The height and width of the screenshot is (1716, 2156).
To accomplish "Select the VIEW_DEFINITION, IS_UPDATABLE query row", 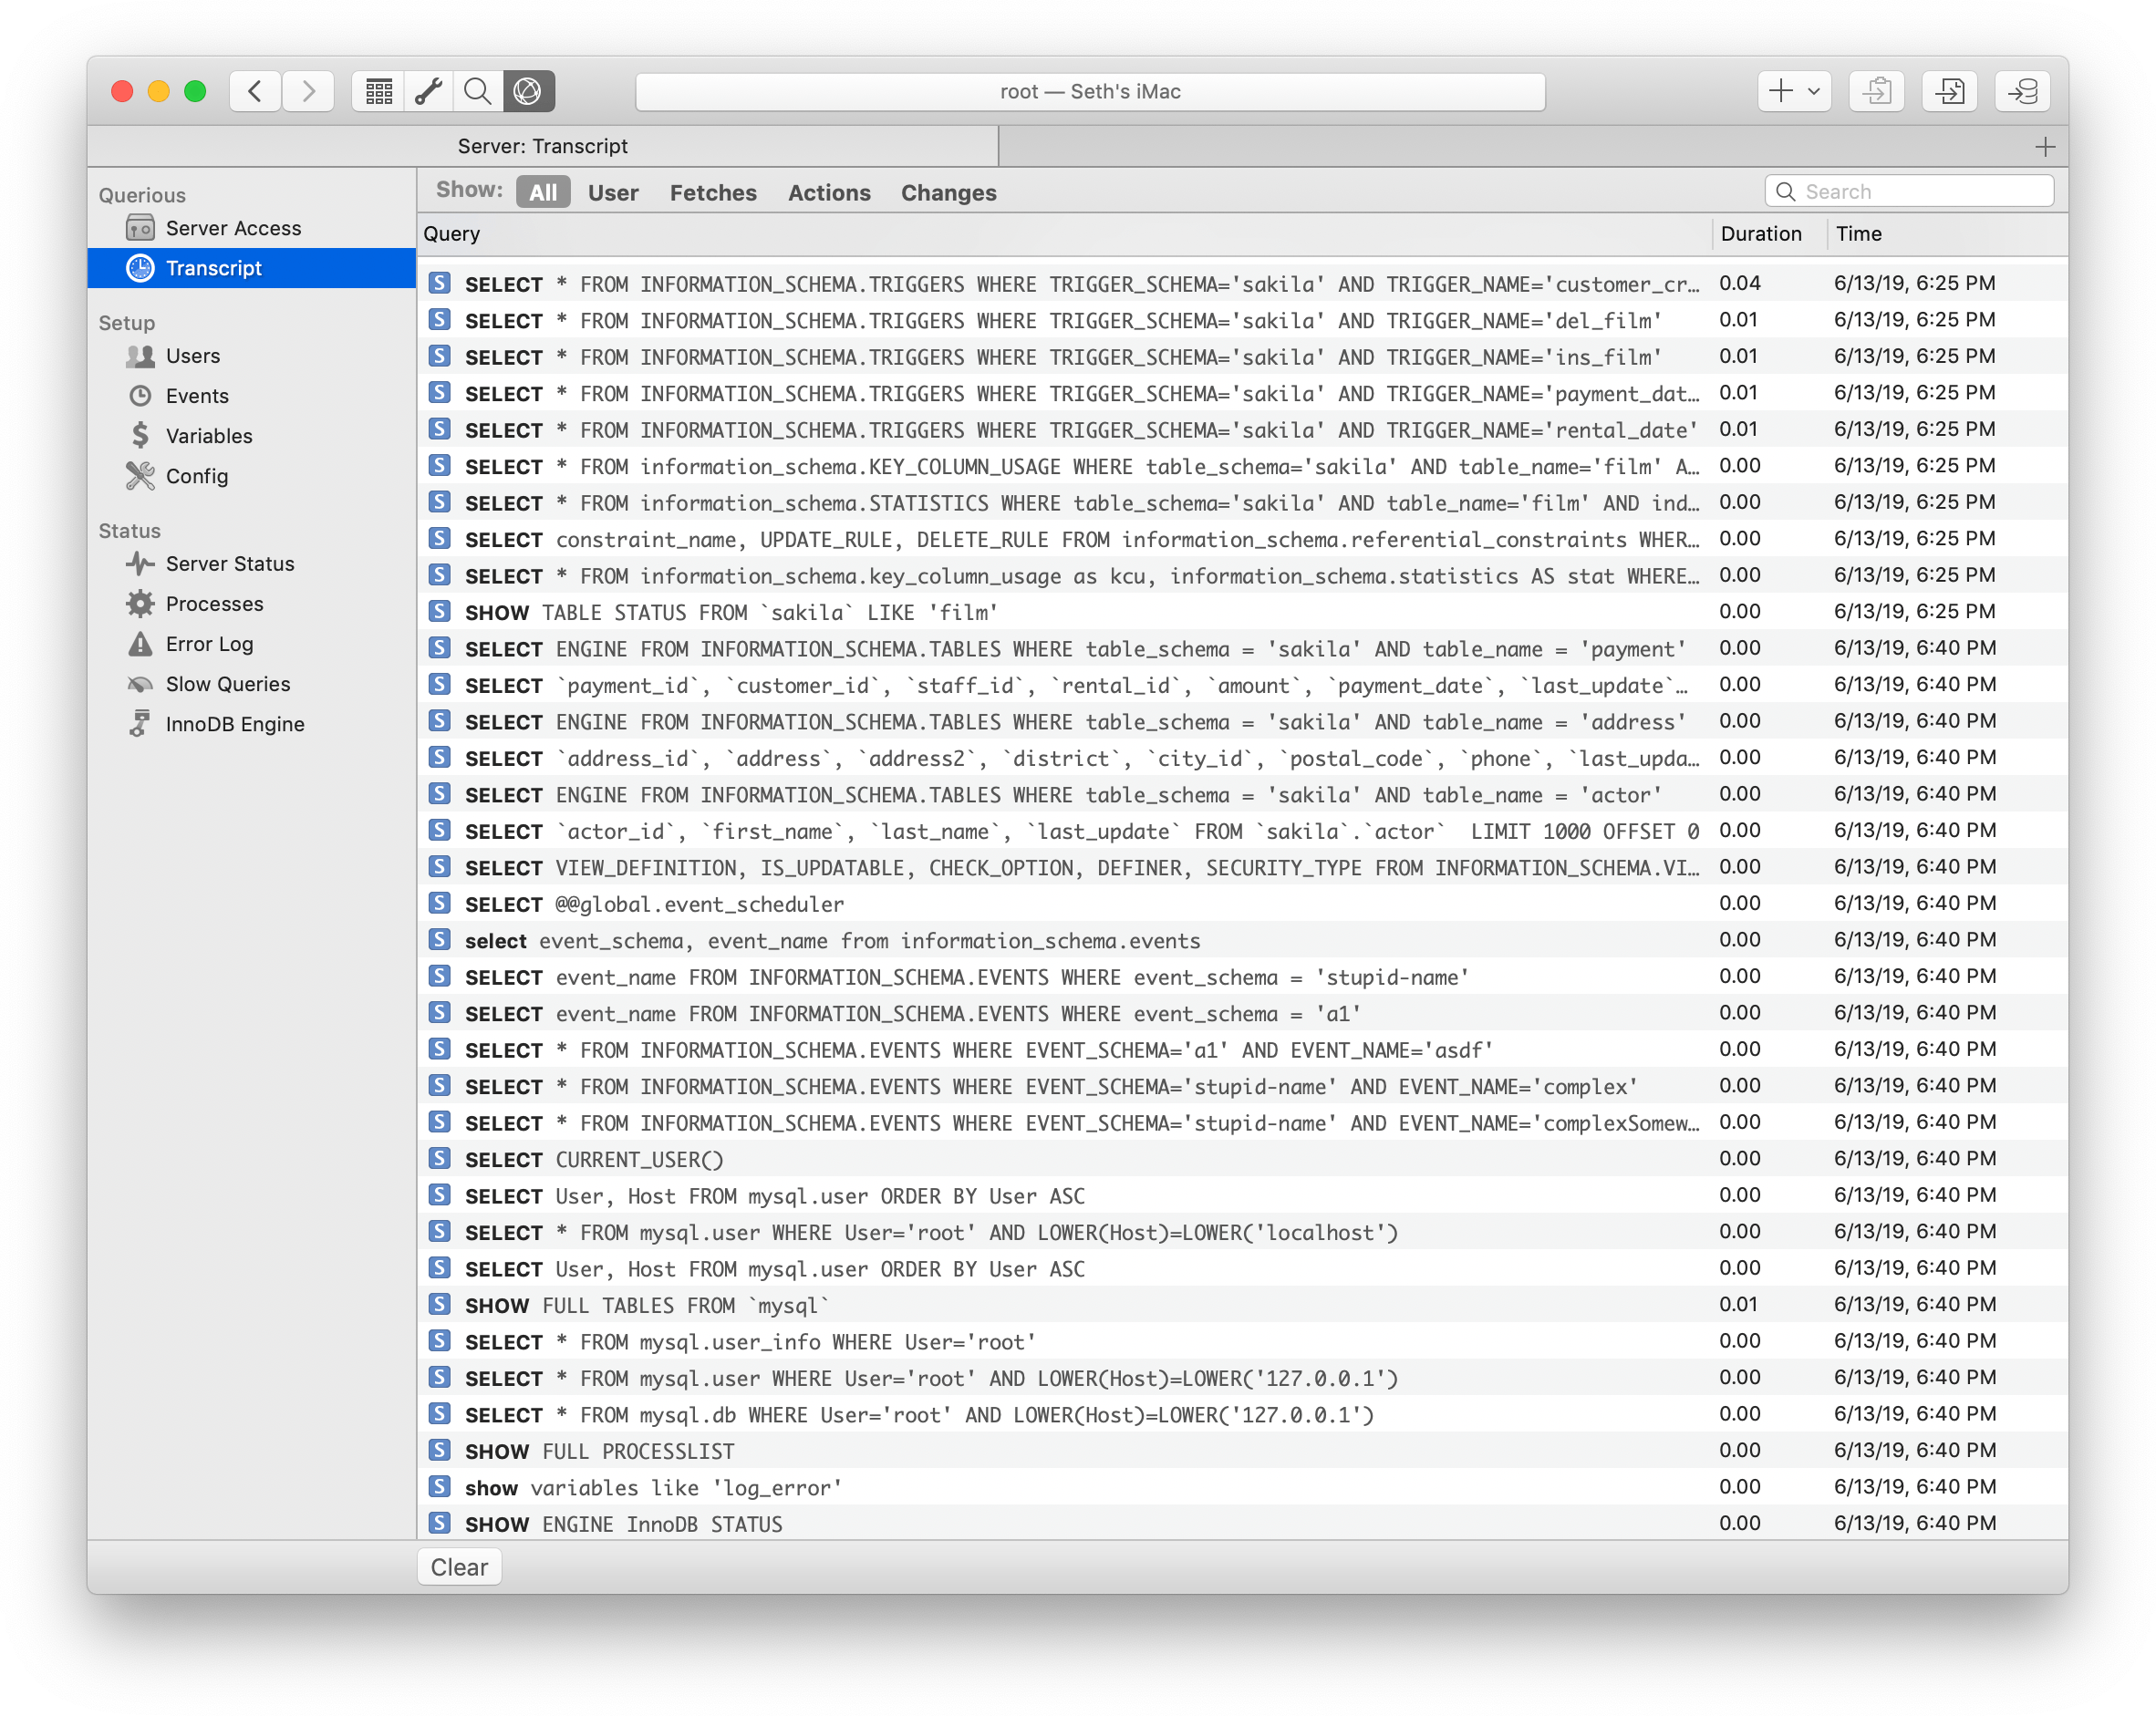I will coord(1242,867).
